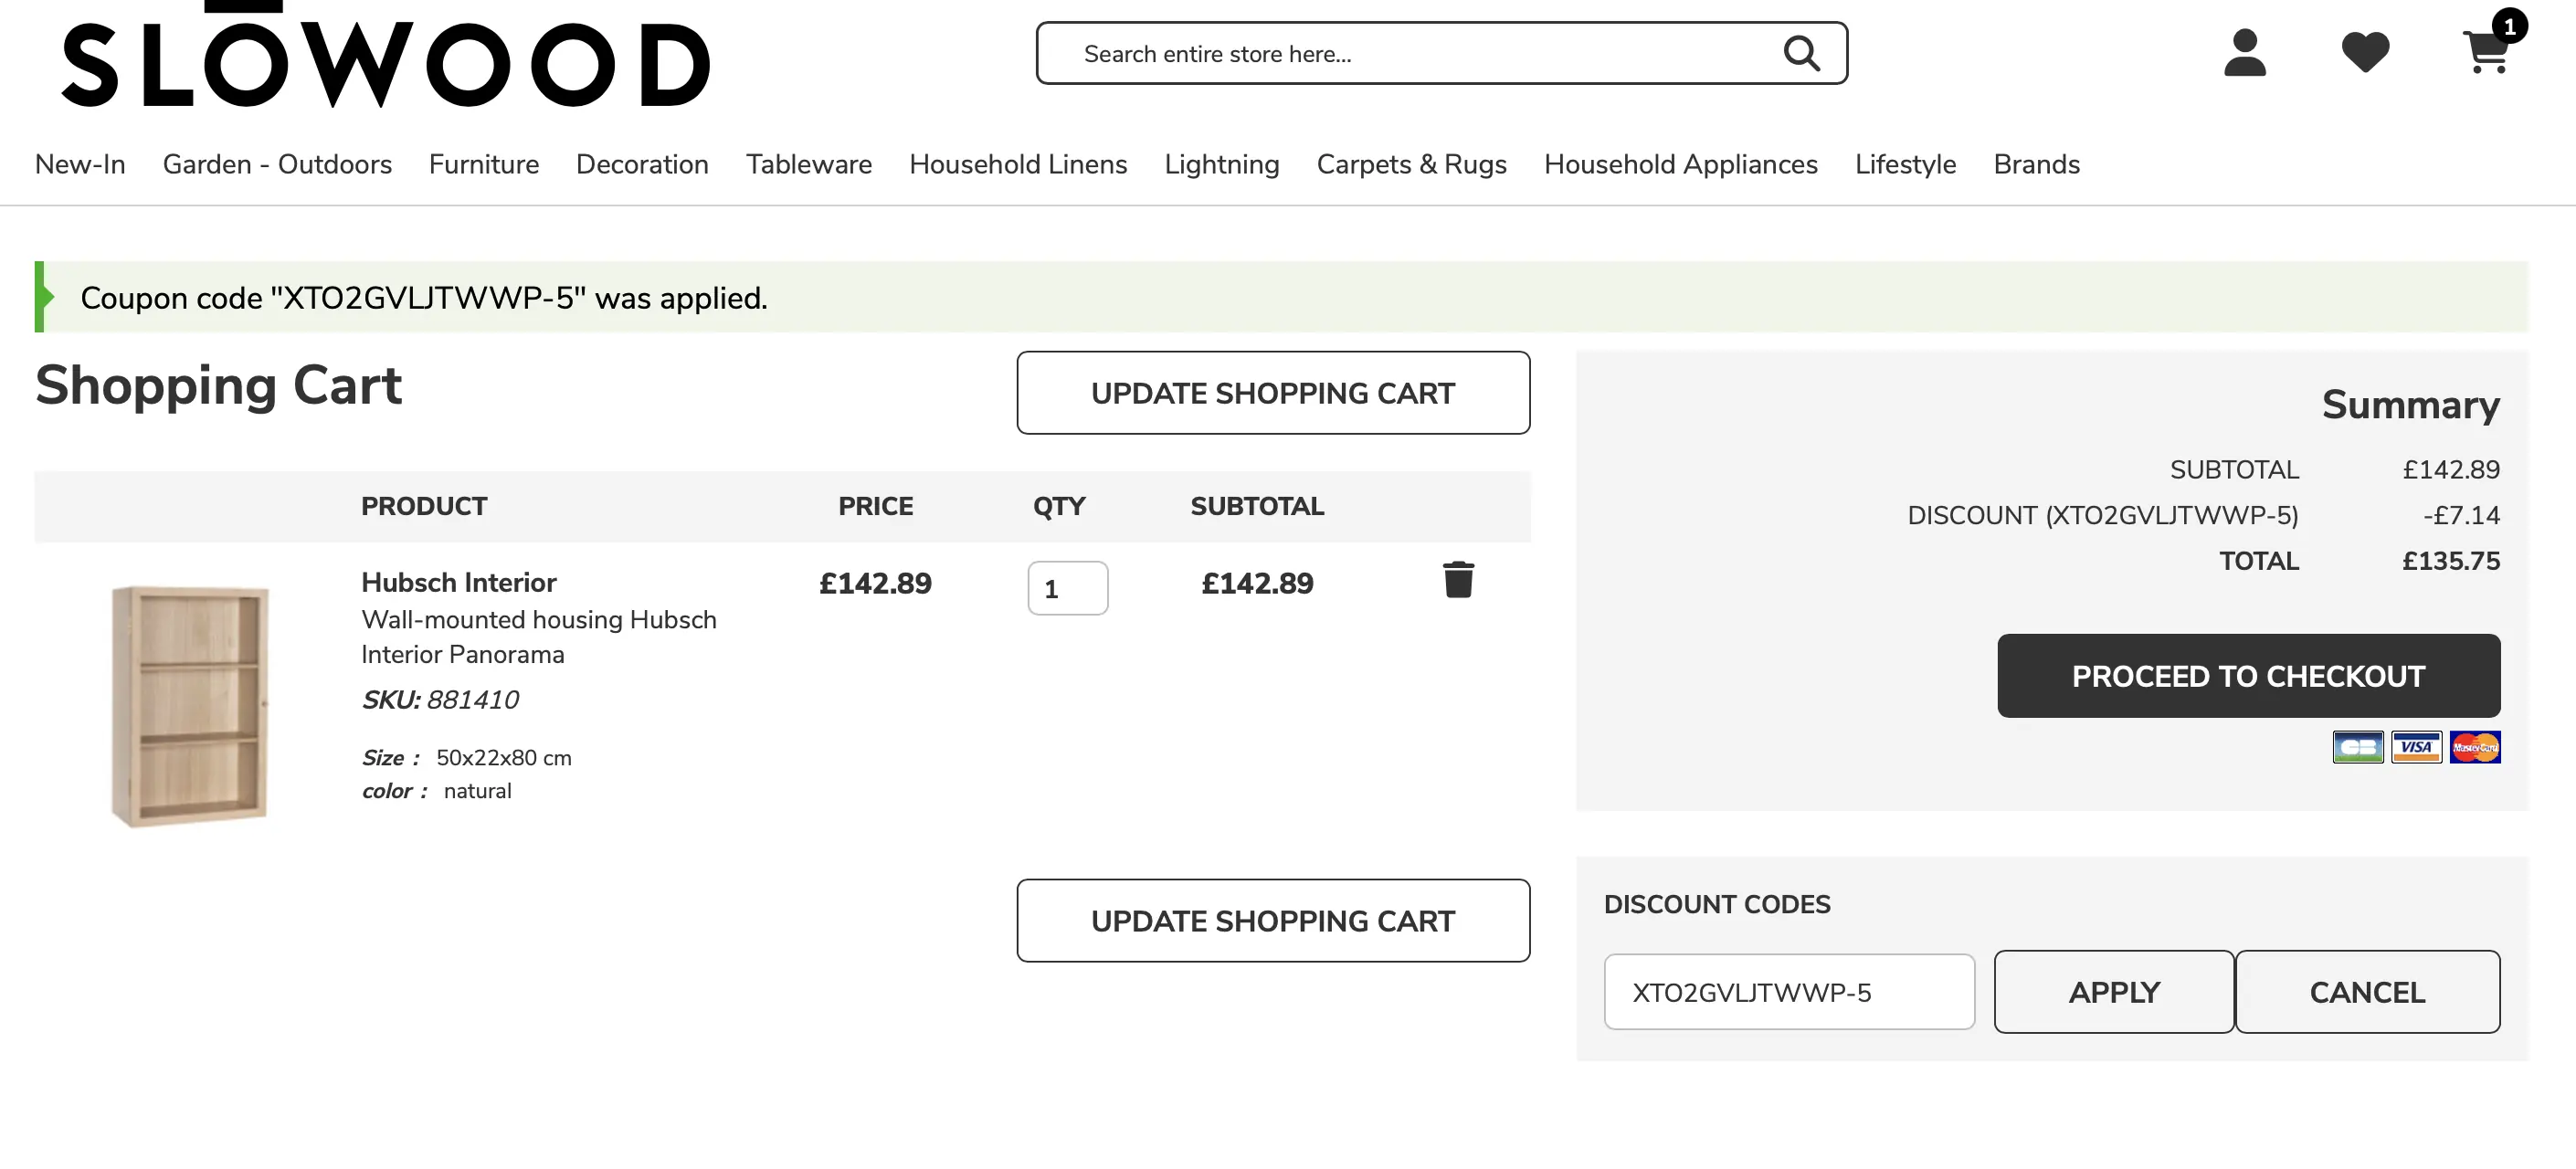The width and height of the screenshot is (2576, 1169).
Task: Click the Summary SUBTOTAL £142.89 value
Action: pyautogui.click(x=2450, y=470)
